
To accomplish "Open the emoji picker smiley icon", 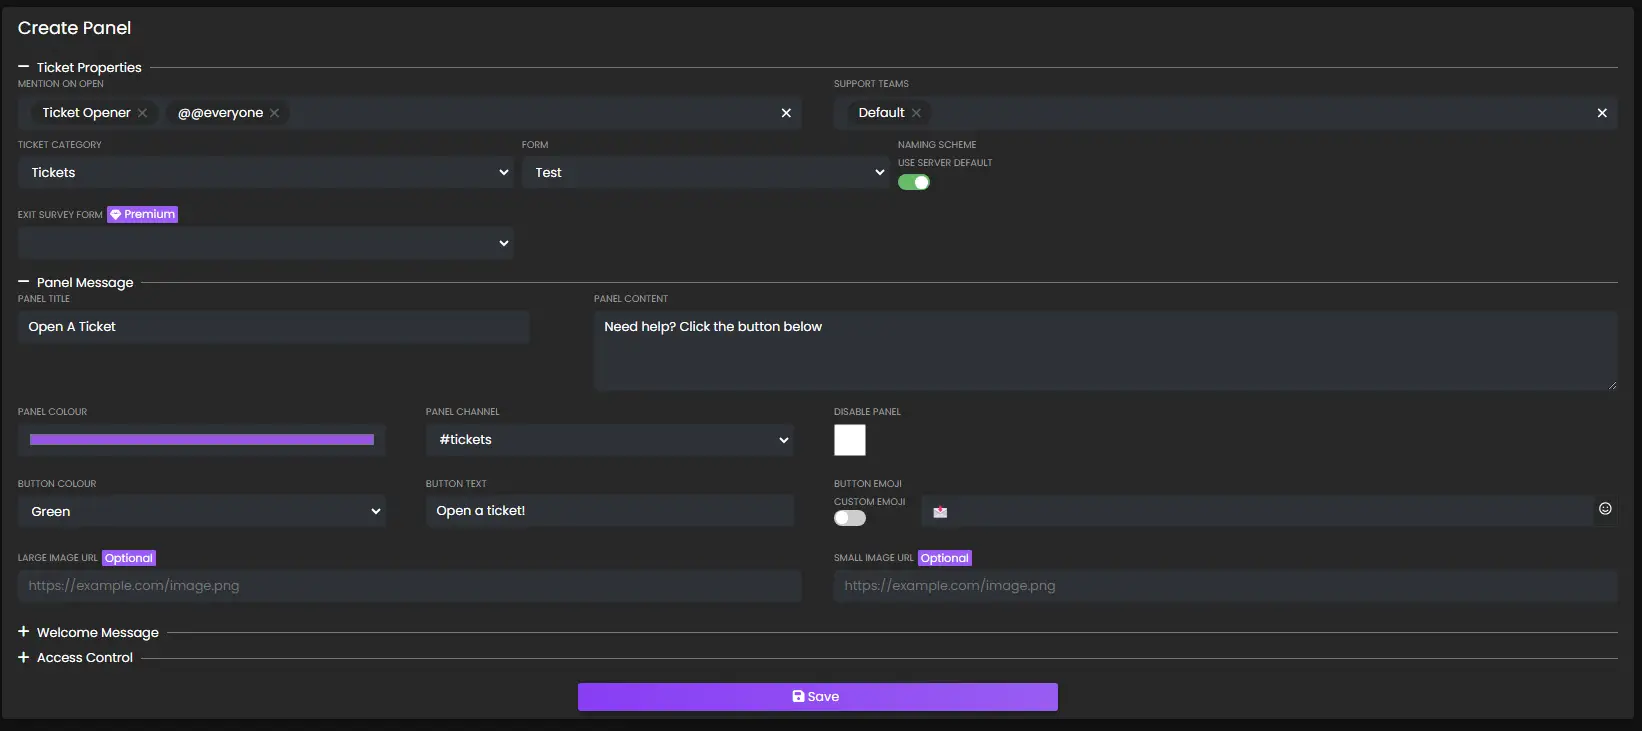I will click(x=1605, y=509).
